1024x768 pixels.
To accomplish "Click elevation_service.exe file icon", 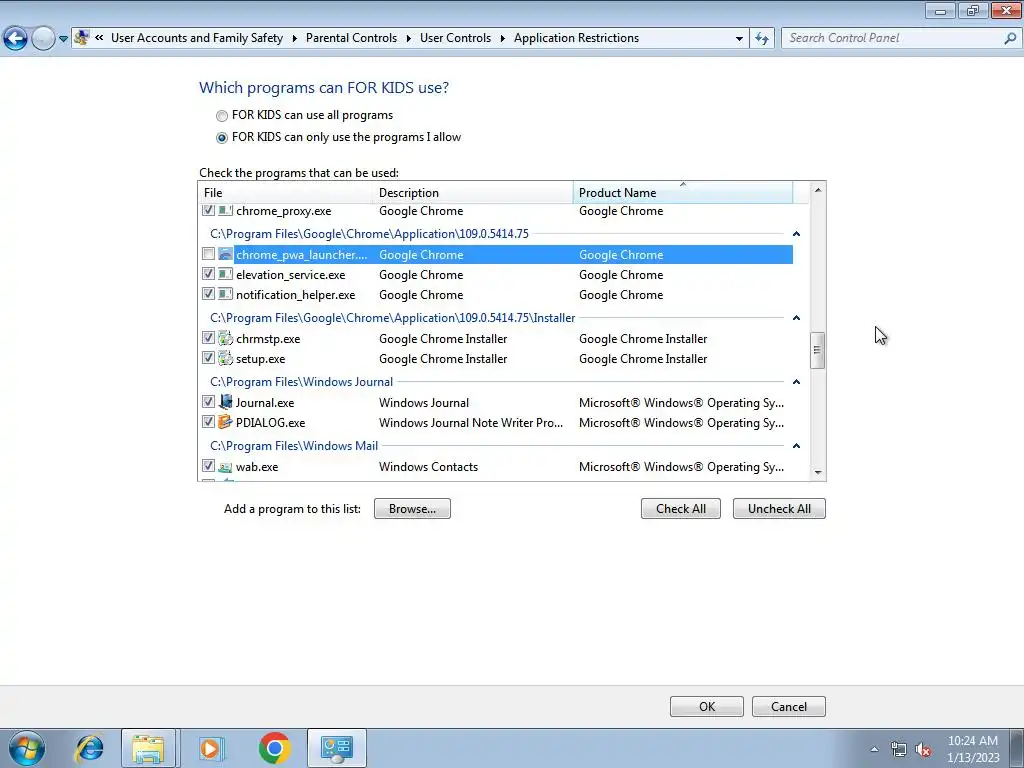I will click(225, 274).
